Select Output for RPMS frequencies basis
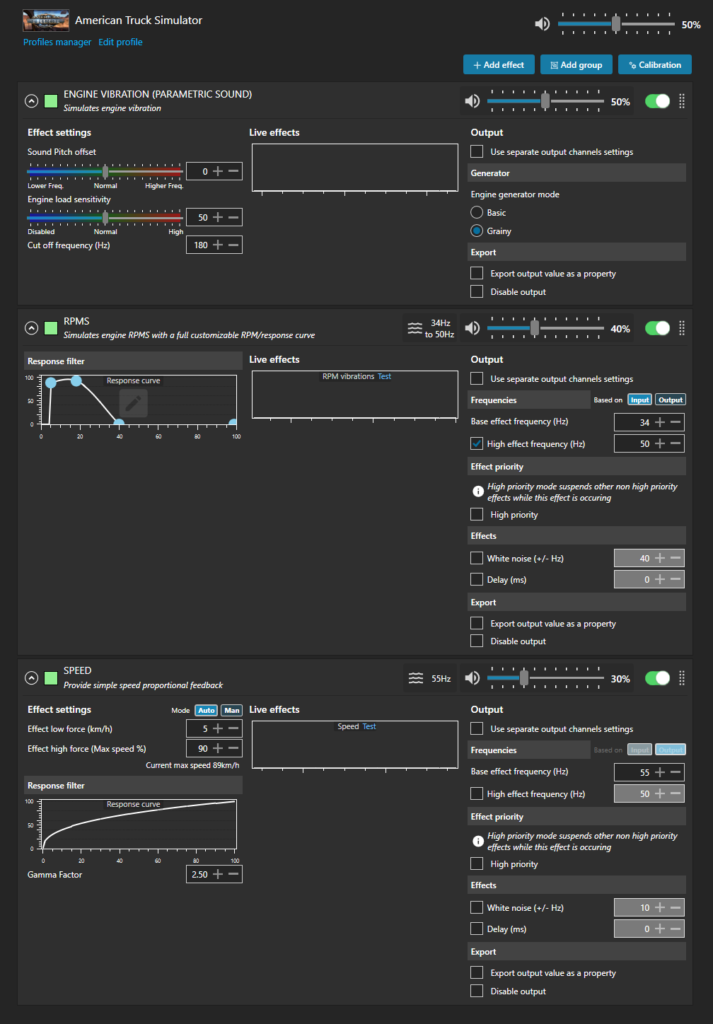This screenshot has width=713, height=1024. point(670,400)
